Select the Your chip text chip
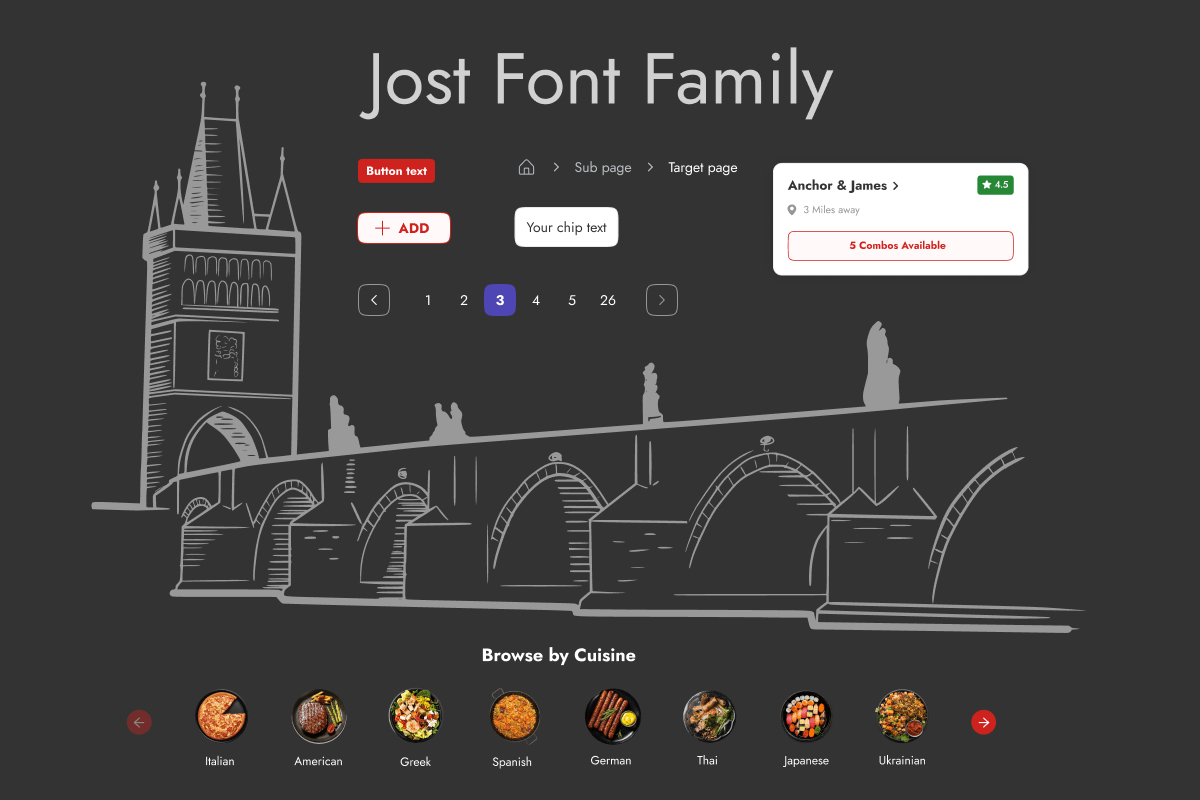1200x800 pixels. tap(567, 227)
